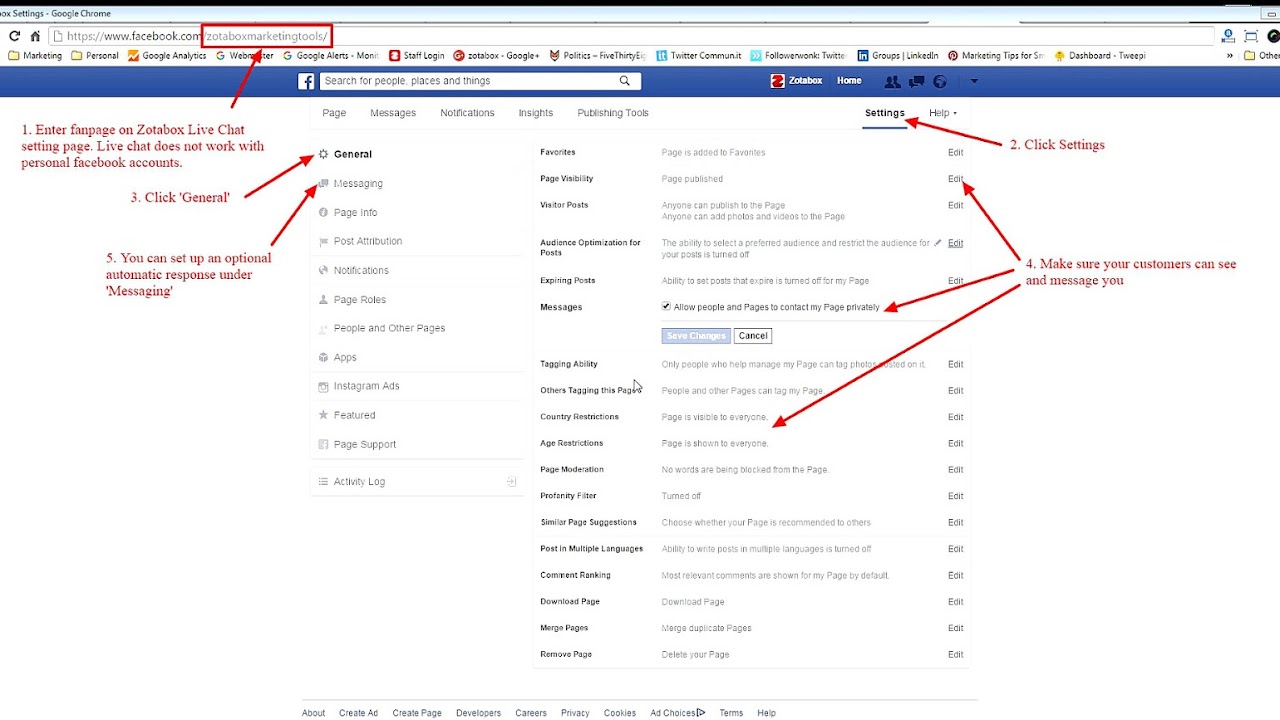
Task: Open the Marketing bookmarks folder
Action: click(35, 56)
